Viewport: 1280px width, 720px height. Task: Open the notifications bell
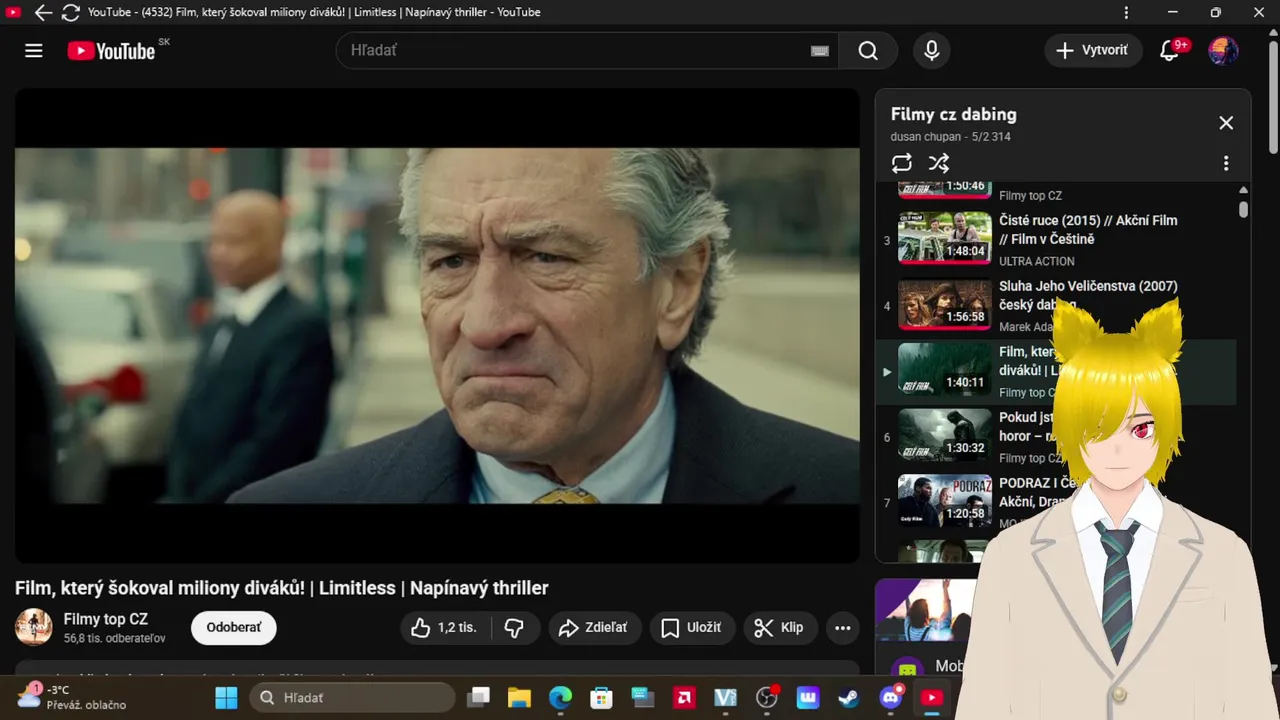[x=1171, y=50]
